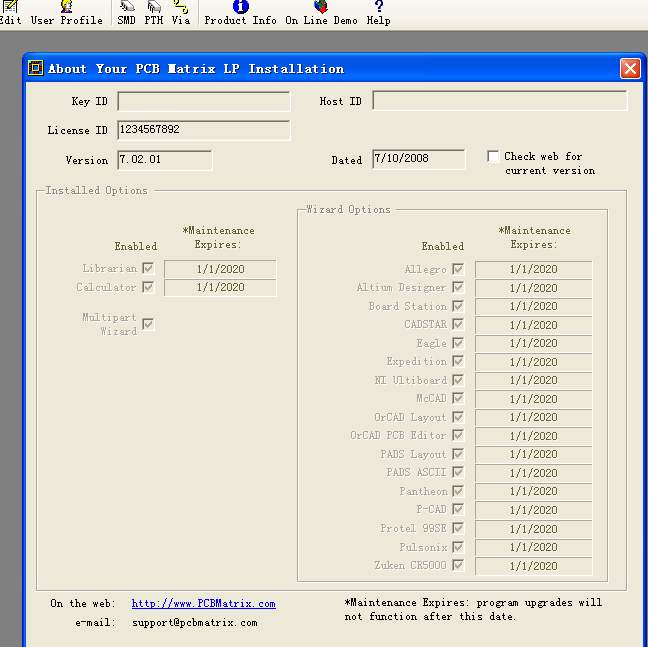Toggle the Zuken CR5000 checkbox
The width and height of the screenshot is (648, 647).
[457, 565]
